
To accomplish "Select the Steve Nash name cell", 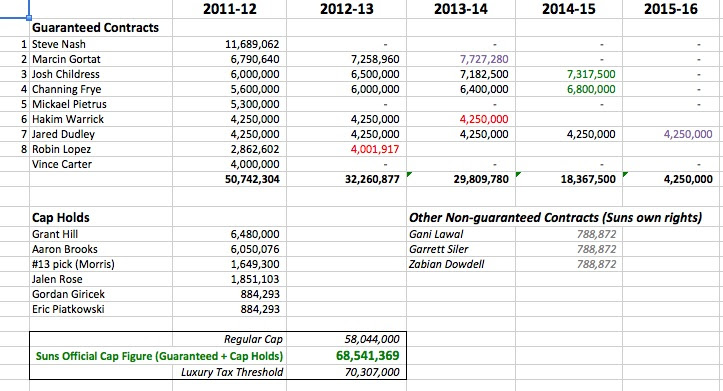I will (x=101, y=44).
